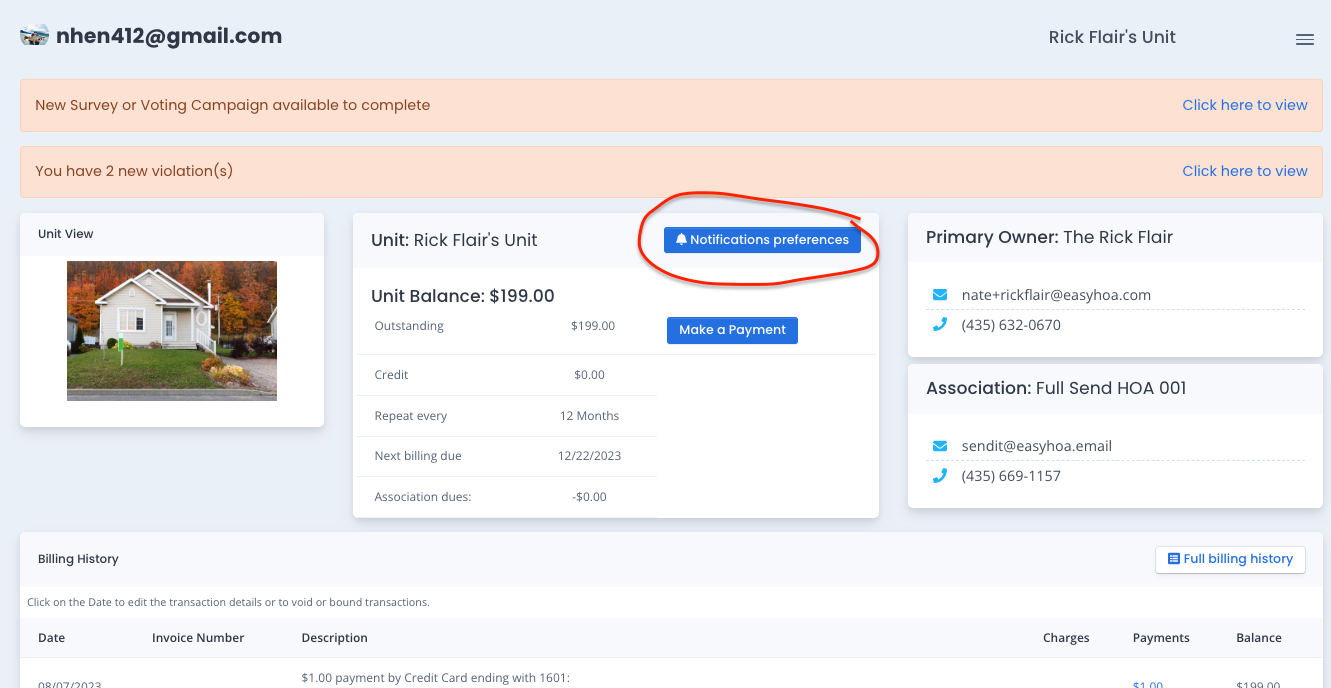
Task: Click the You have 2 new violation(s) message
Action: pyautogui.click(x=134, y=171)
